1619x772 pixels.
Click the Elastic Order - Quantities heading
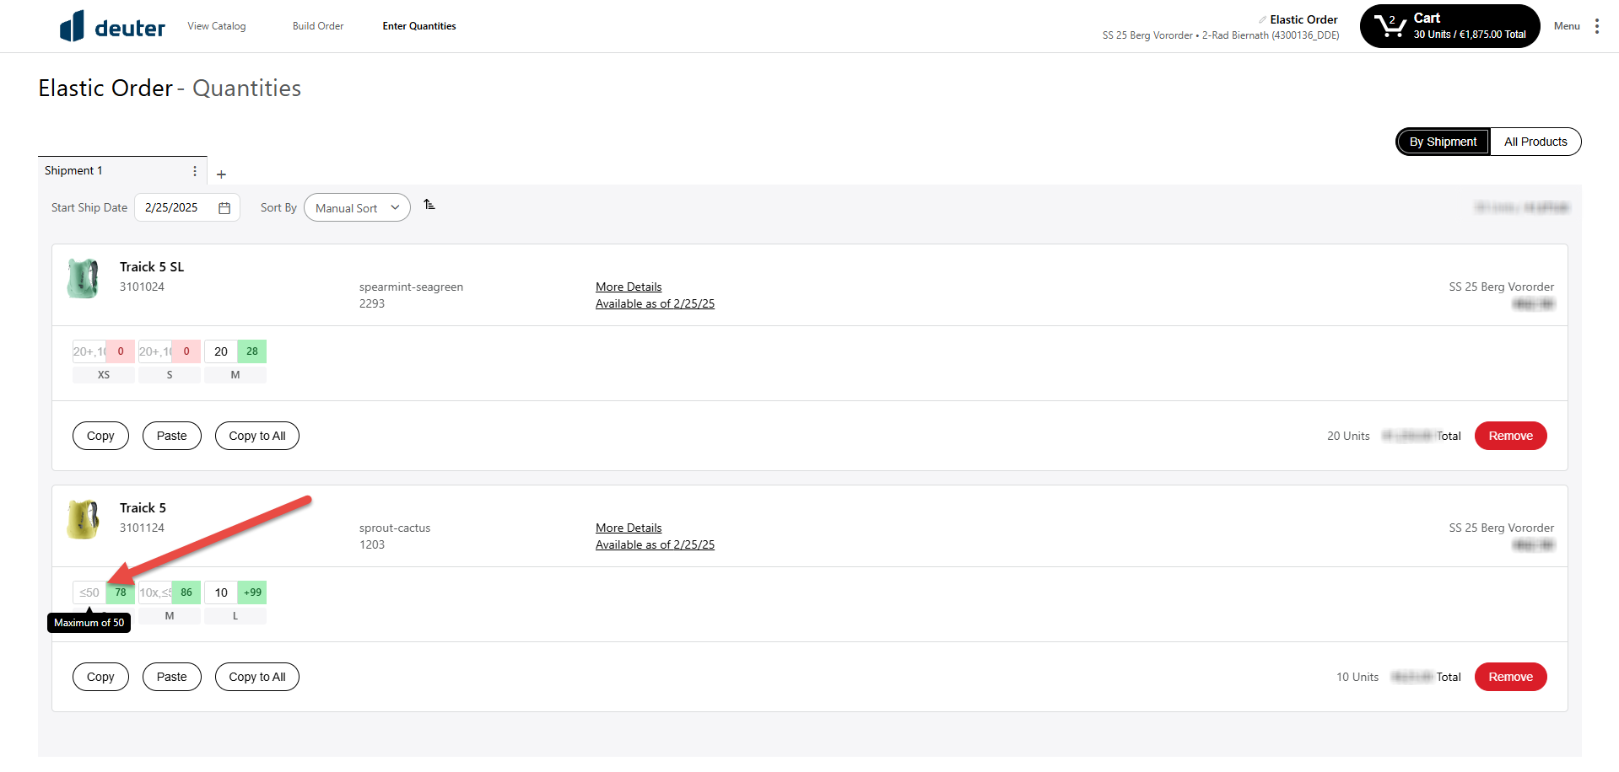(x=170, y=88)
